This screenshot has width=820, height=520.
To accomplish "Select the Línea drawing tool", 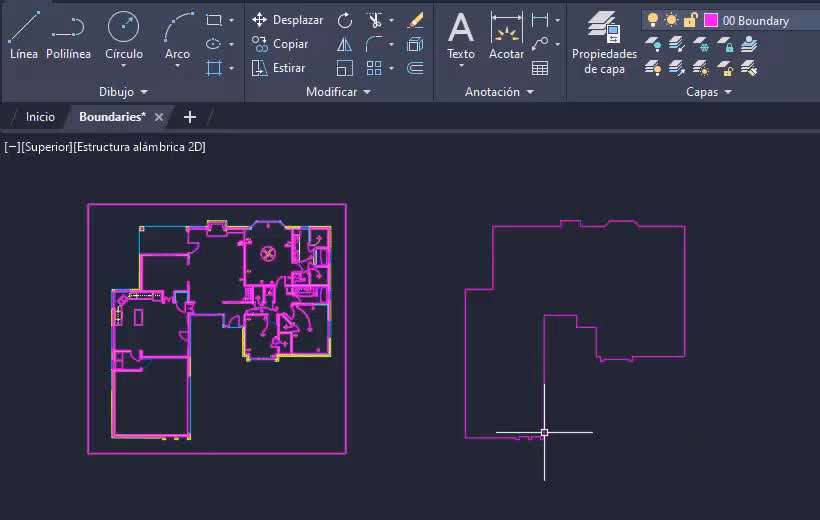I will coord(24,35).
